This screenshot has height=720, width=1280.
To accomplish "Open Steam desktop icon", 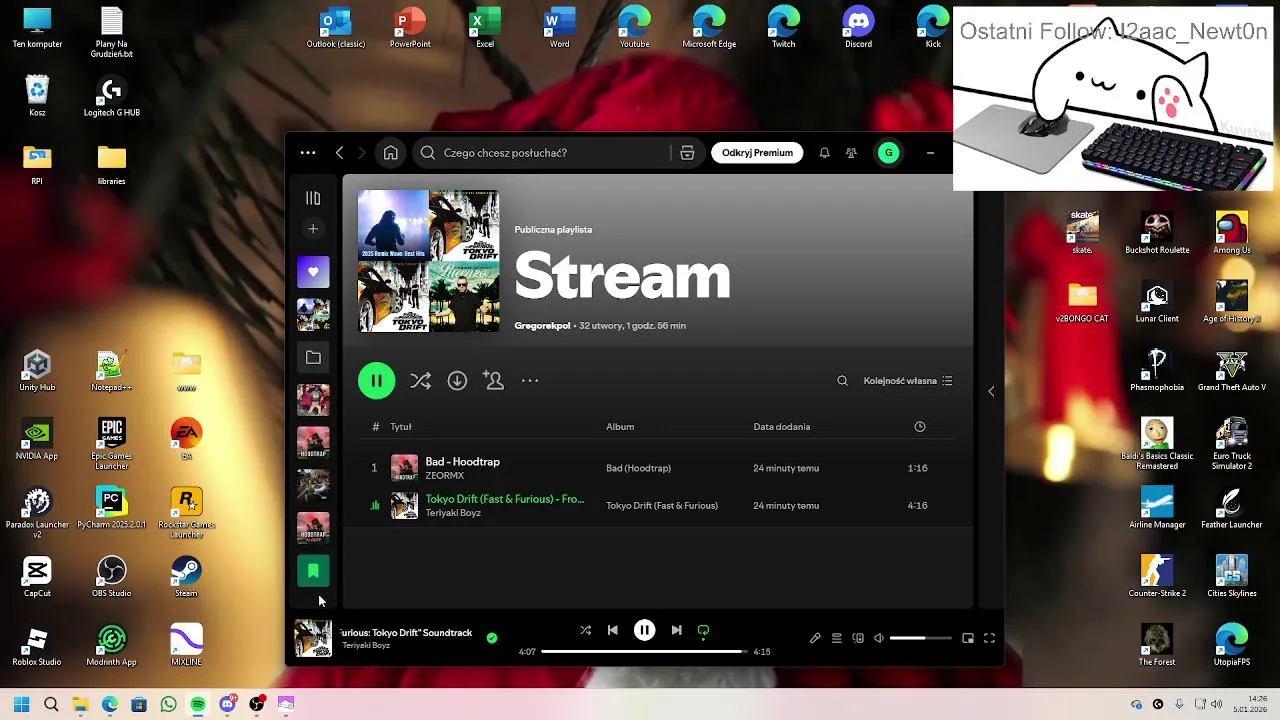I will point(186,577).
